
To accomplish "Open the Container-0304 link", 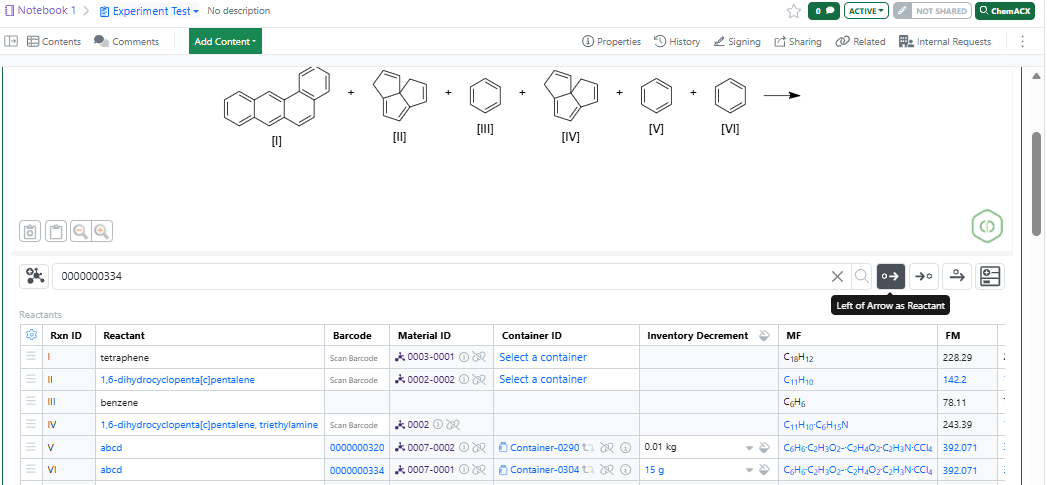I will (x=544, y=470).
